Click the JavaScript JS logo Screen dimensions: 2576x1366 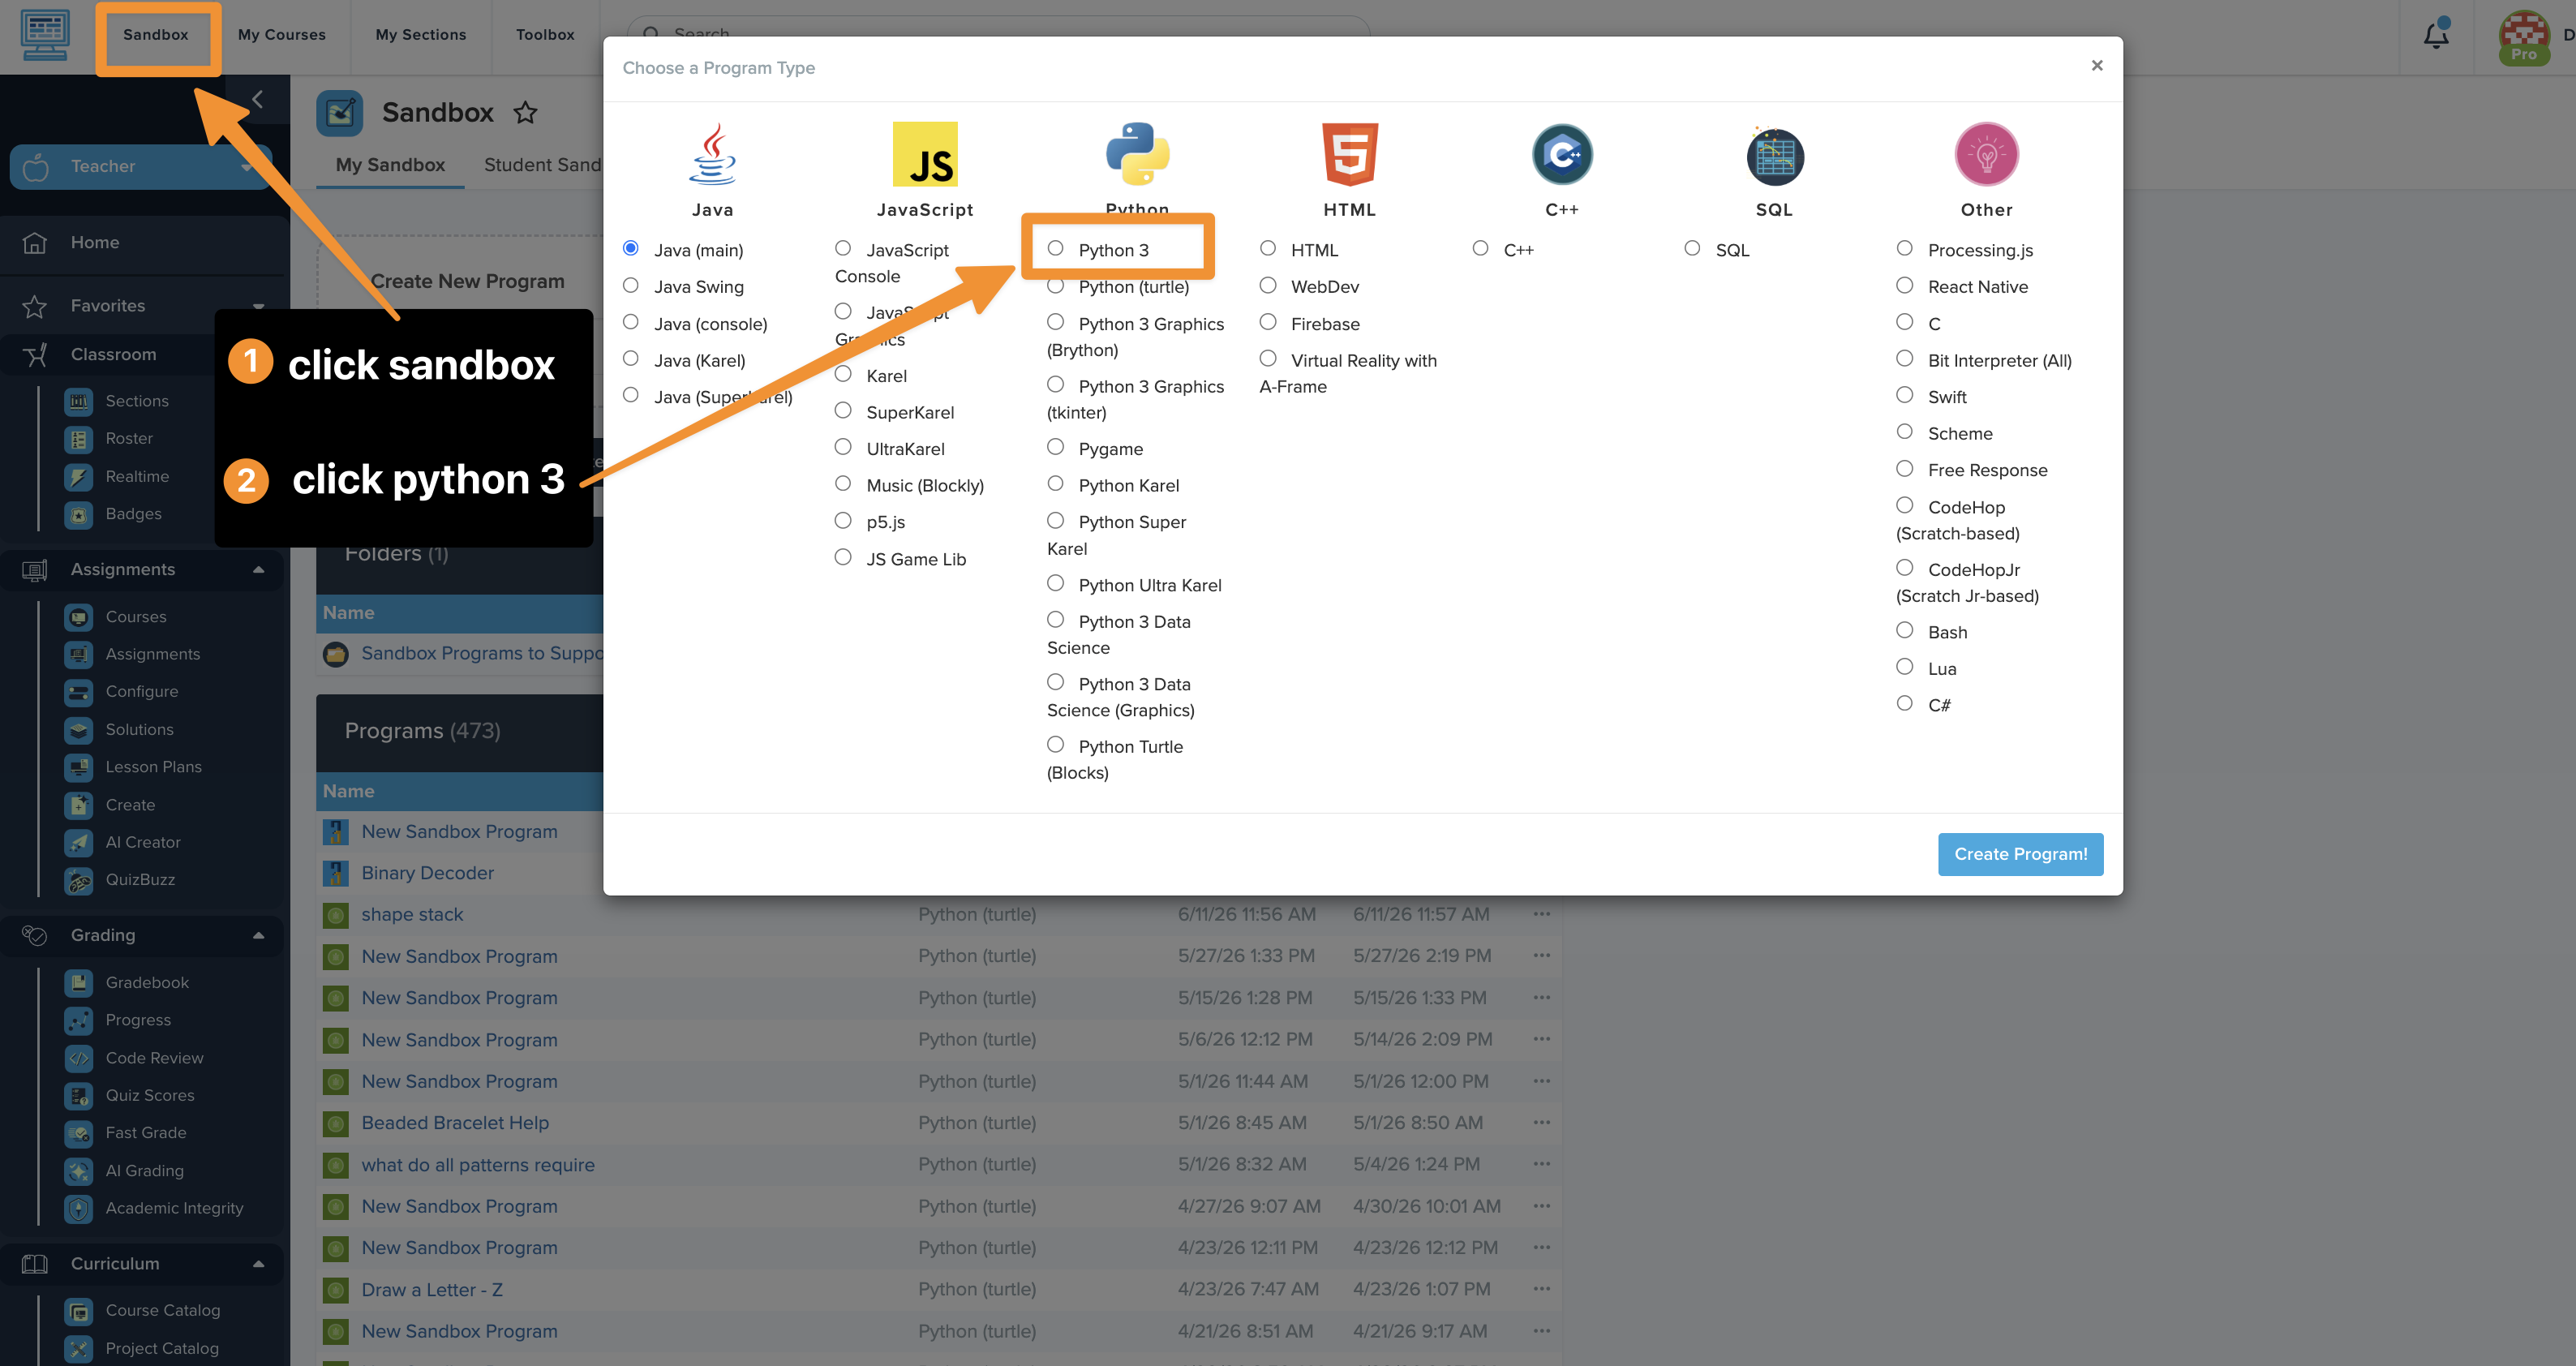click(925, 154)
